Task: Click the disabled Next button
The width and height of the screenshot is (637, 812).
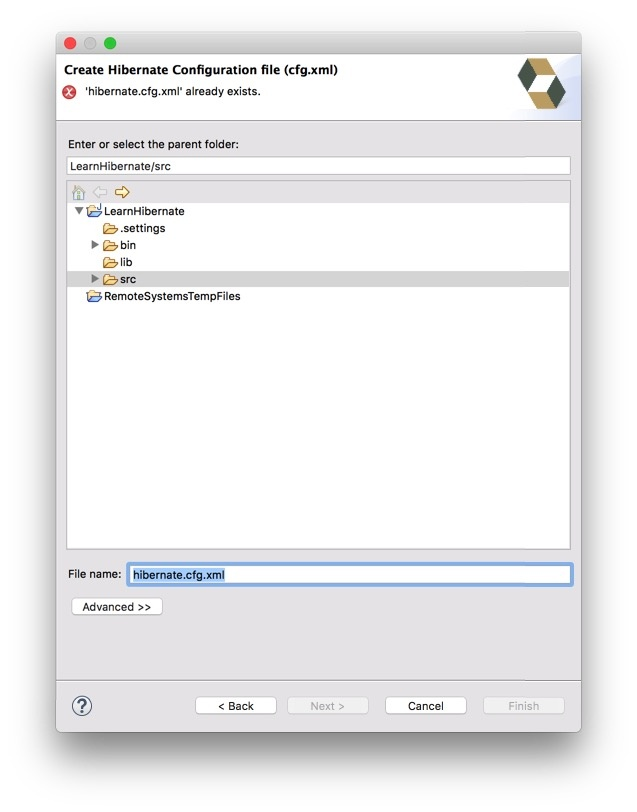Action: coord(327,706)
